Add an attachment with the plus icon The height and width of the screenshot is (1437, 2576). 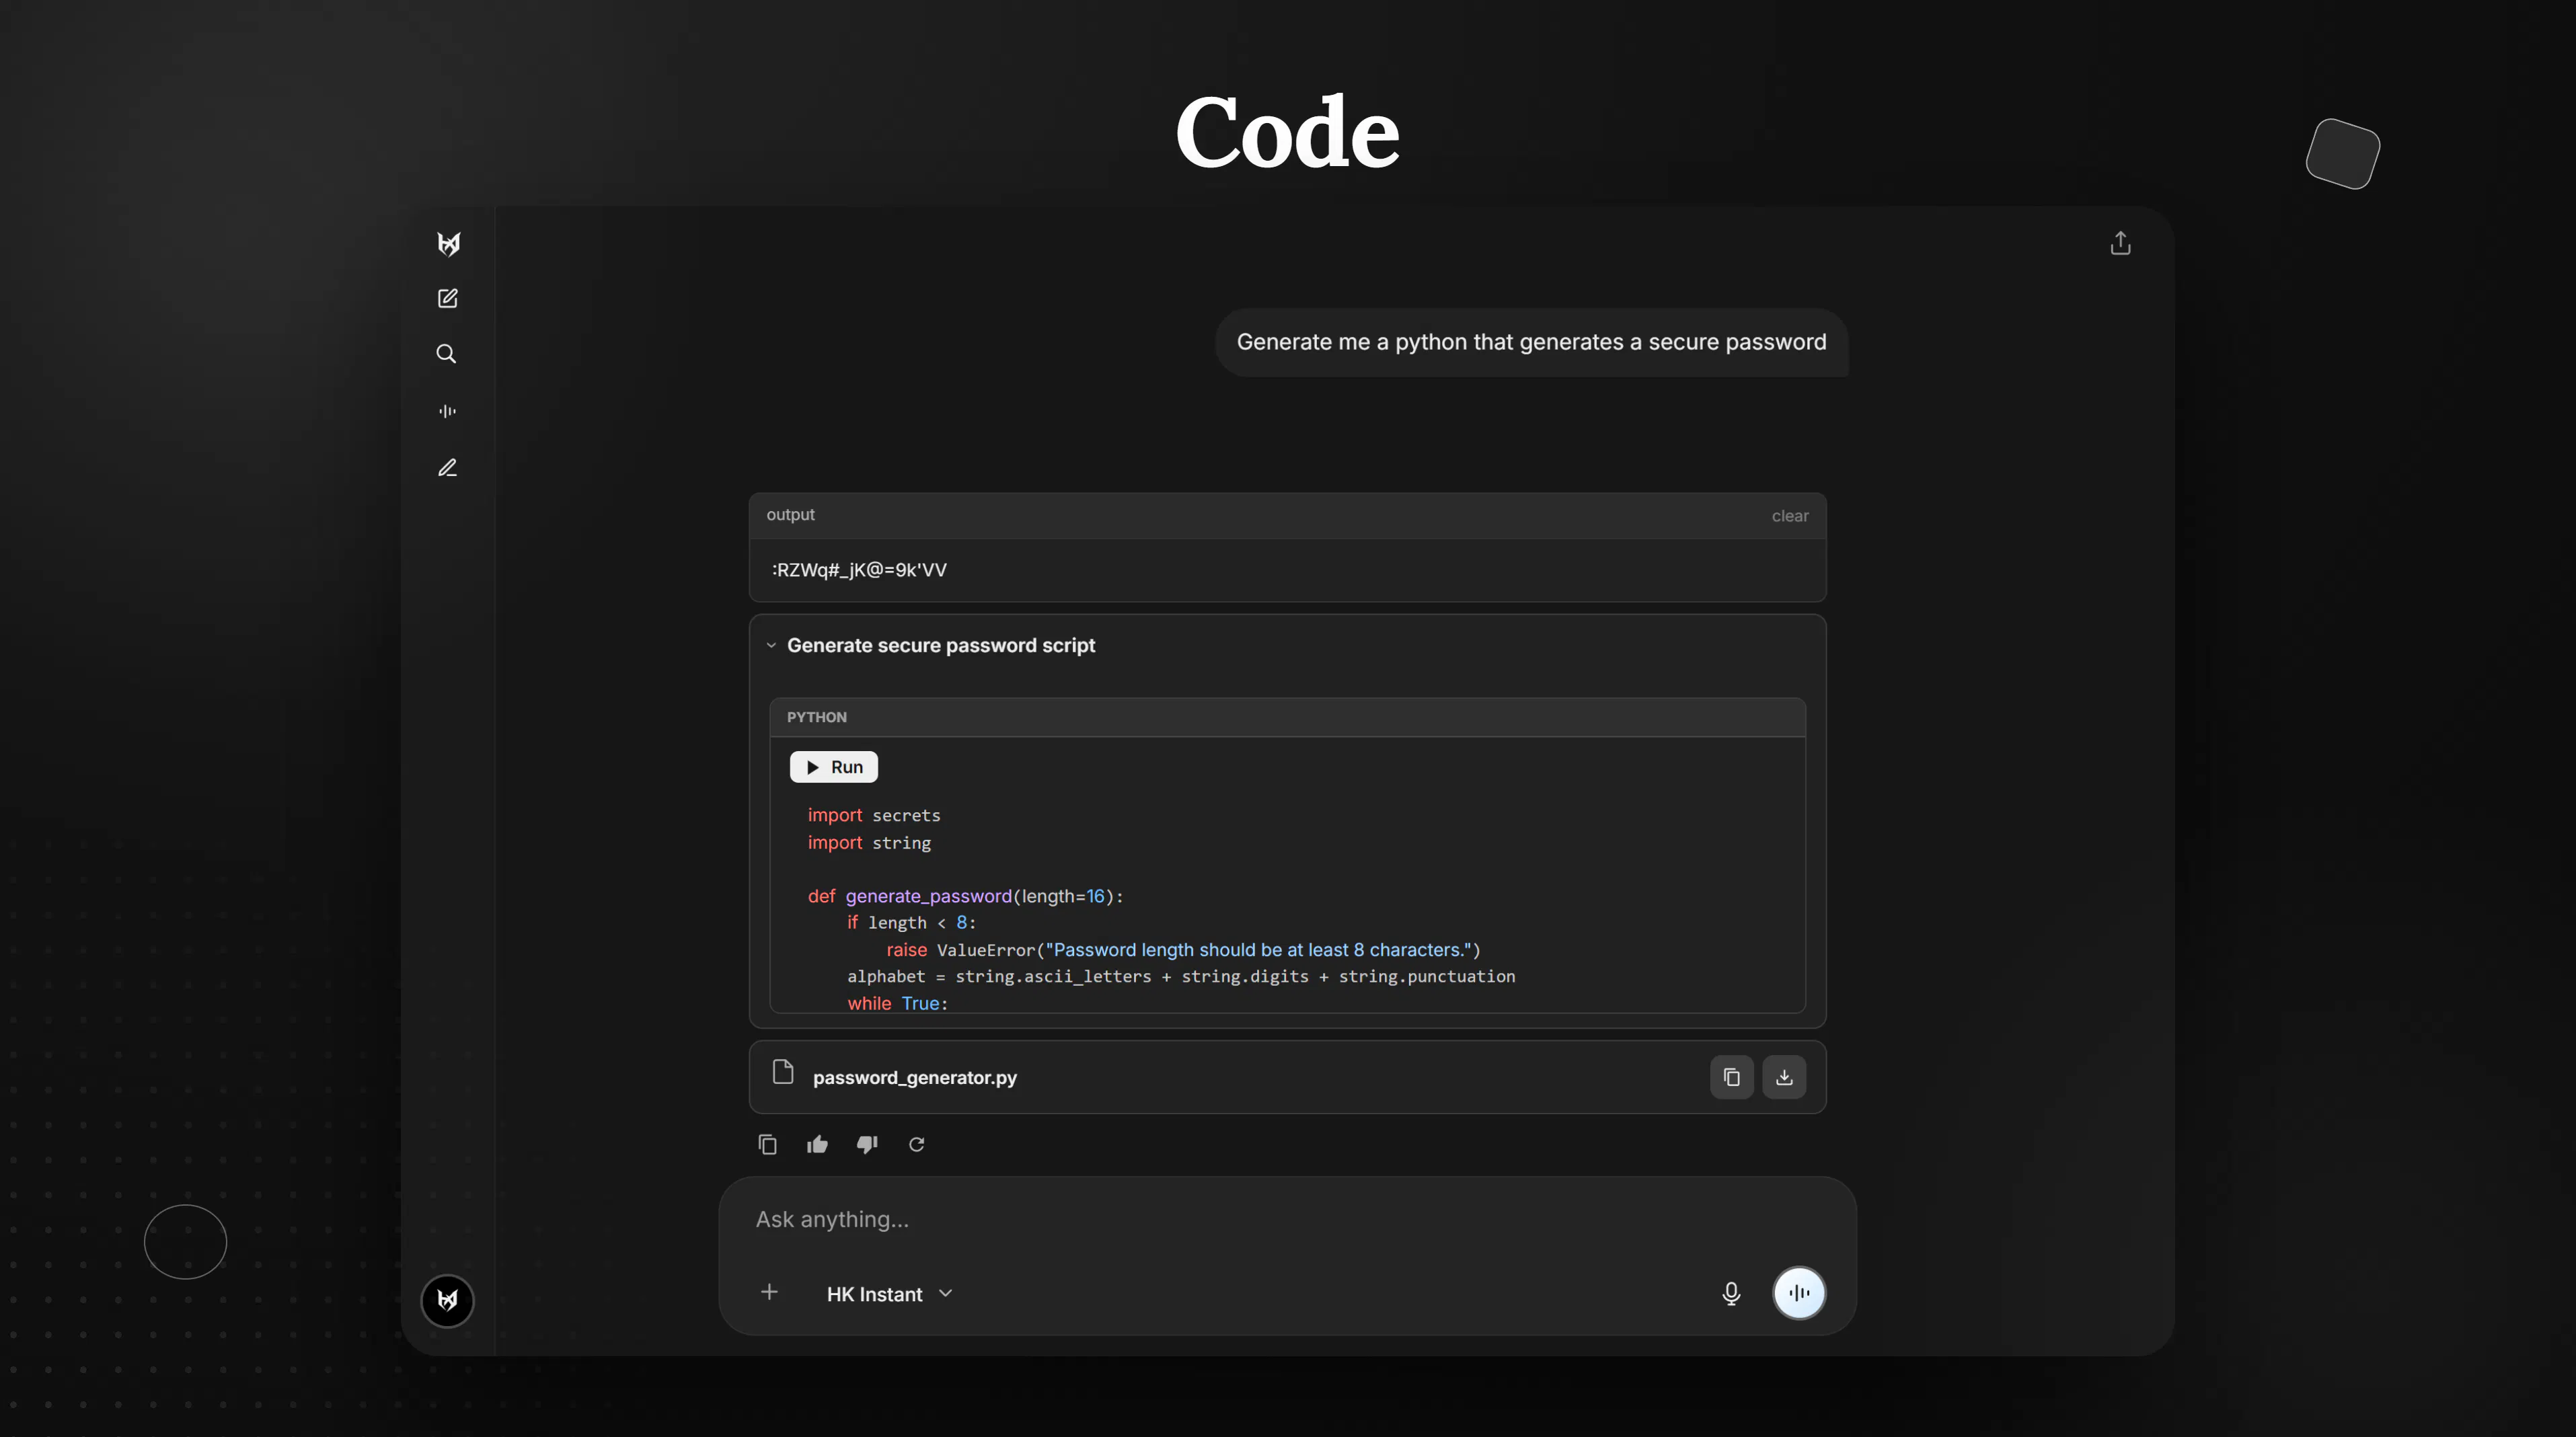point(769,1292)
